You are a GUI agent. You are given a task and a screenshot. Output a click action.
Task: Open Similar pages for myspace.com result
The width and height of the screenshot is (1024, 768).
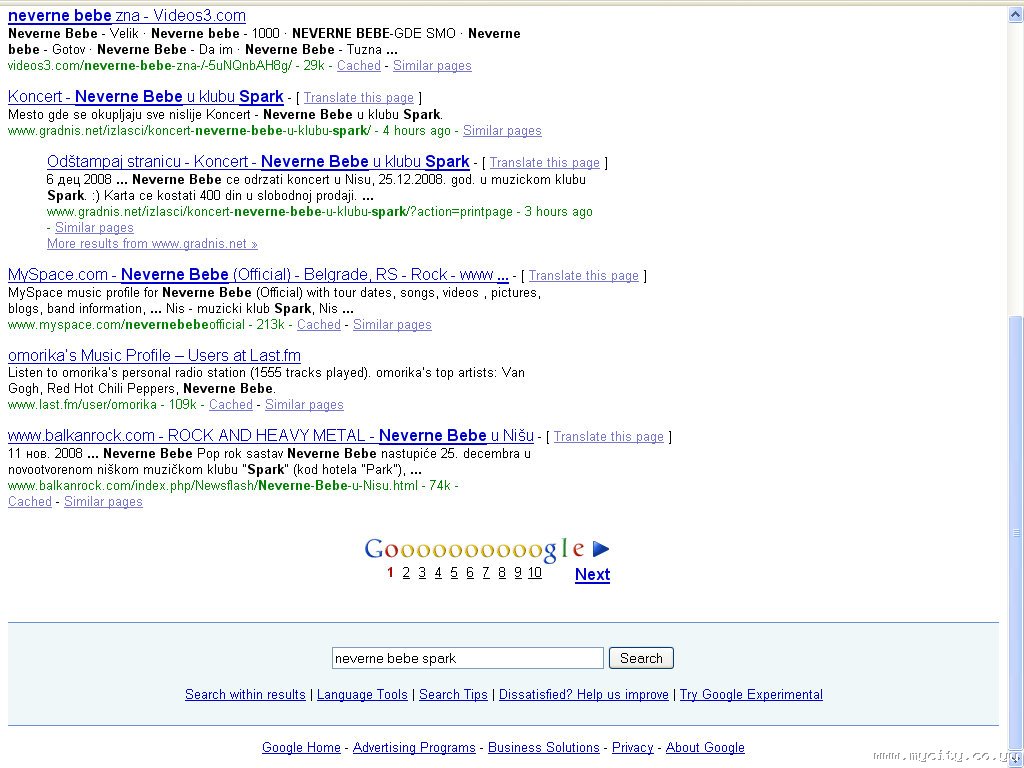click(392, 325)
